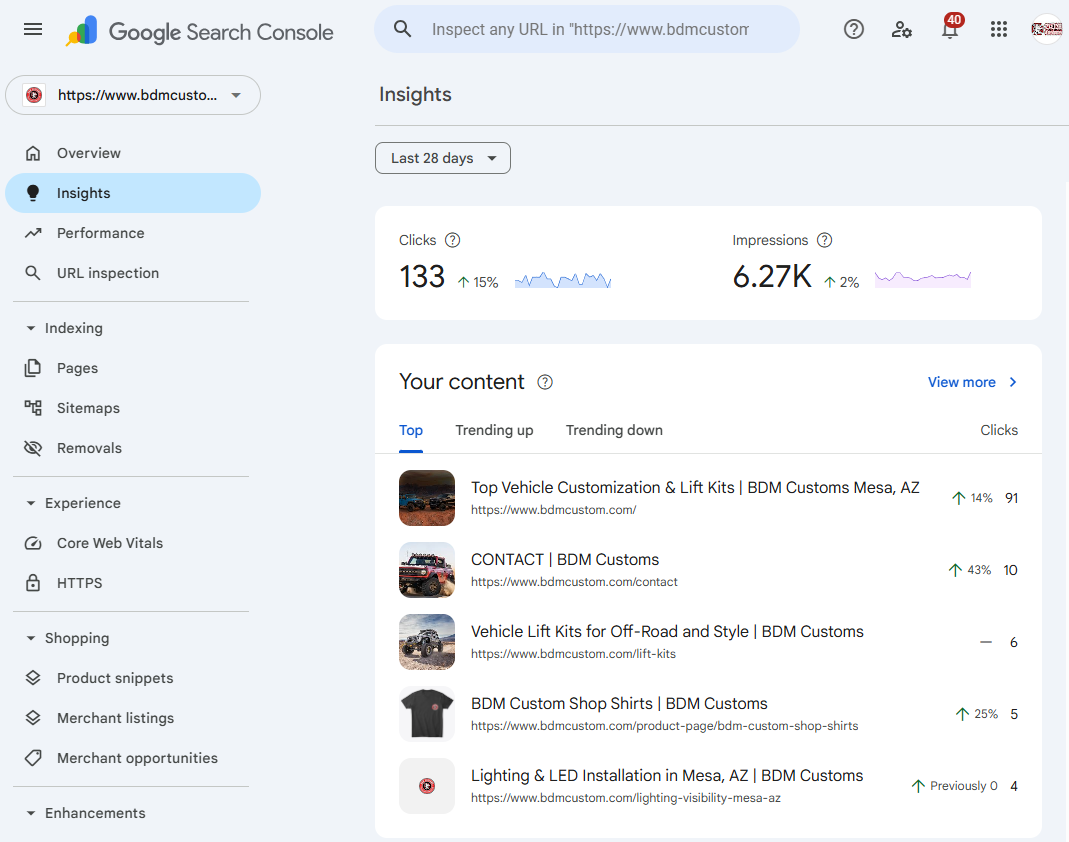Open Lighting & LED Installation entry
The width and height of the screenshot is (1069, 842).
pos(708,786)
